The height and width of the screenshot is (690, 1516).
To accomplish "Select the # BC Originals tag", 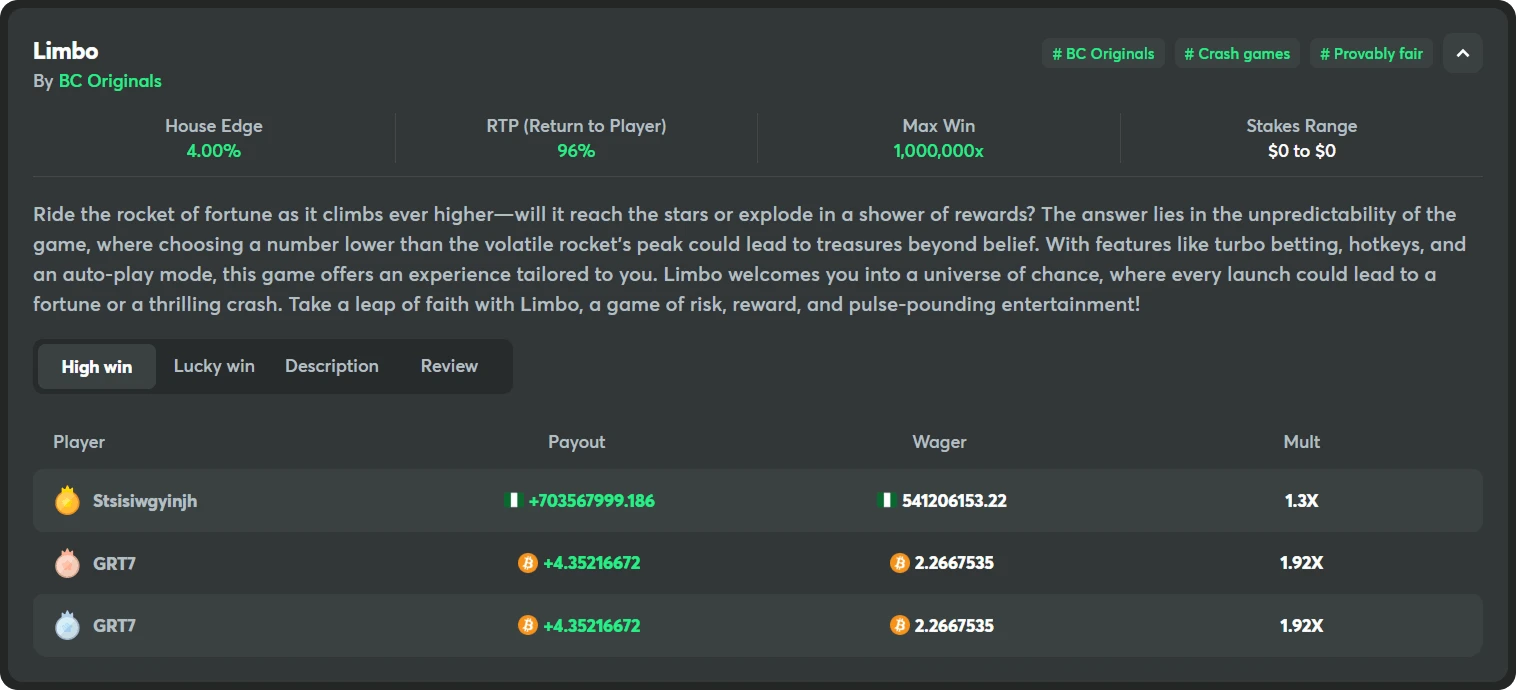I will [1103, 53].
